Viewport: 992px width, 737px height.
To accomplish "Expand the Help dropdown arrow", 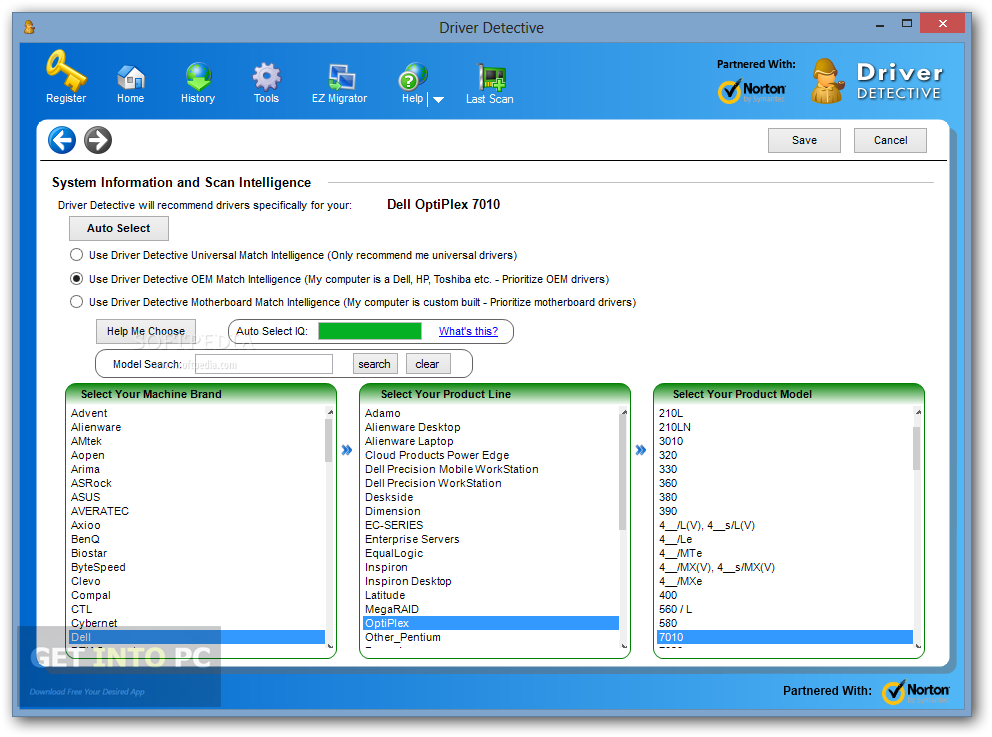I will (438, 100).
